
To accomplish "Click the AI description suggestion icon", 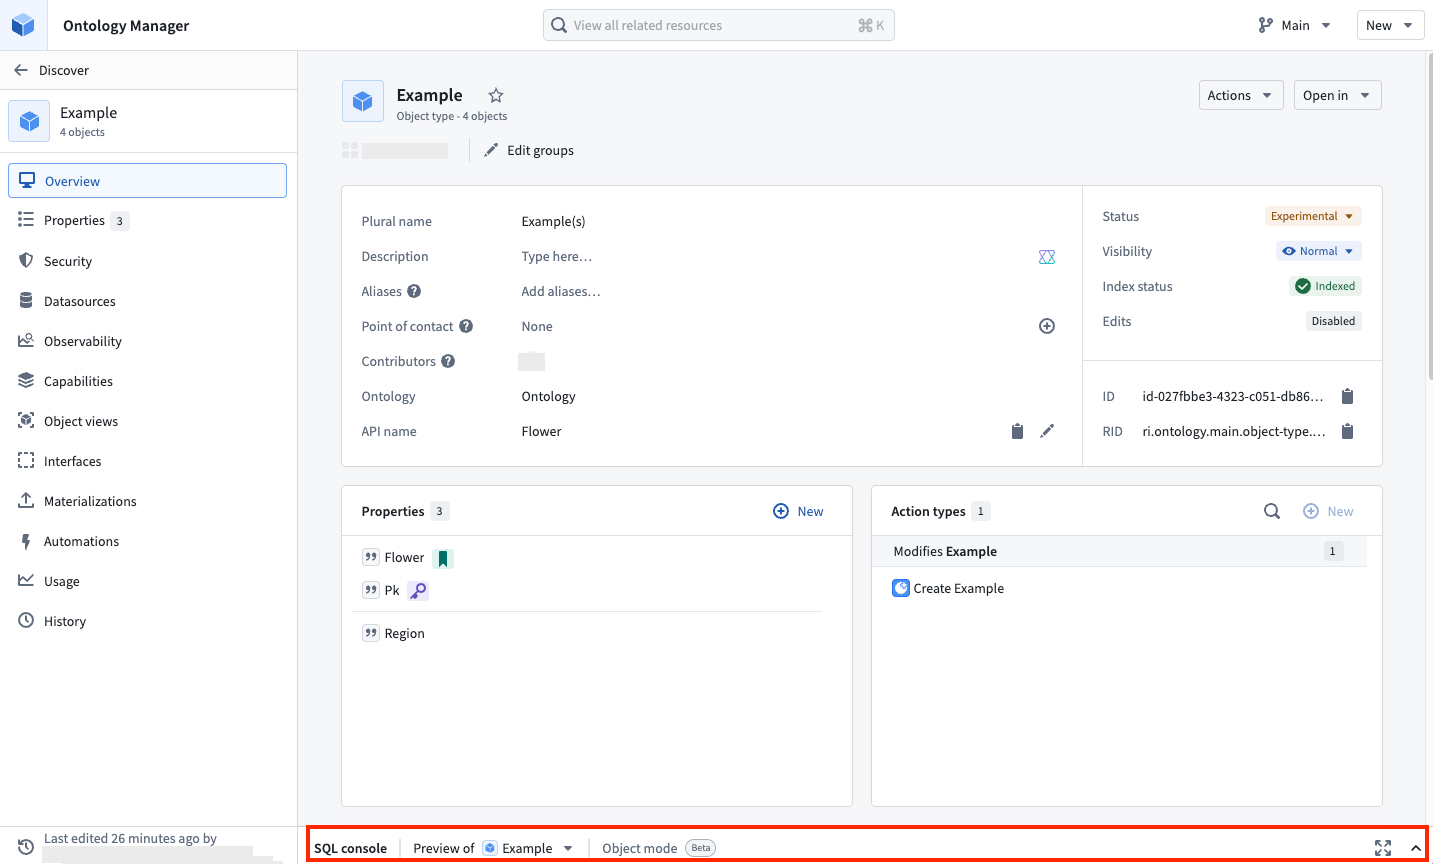I will click(x=1047, y=257).
